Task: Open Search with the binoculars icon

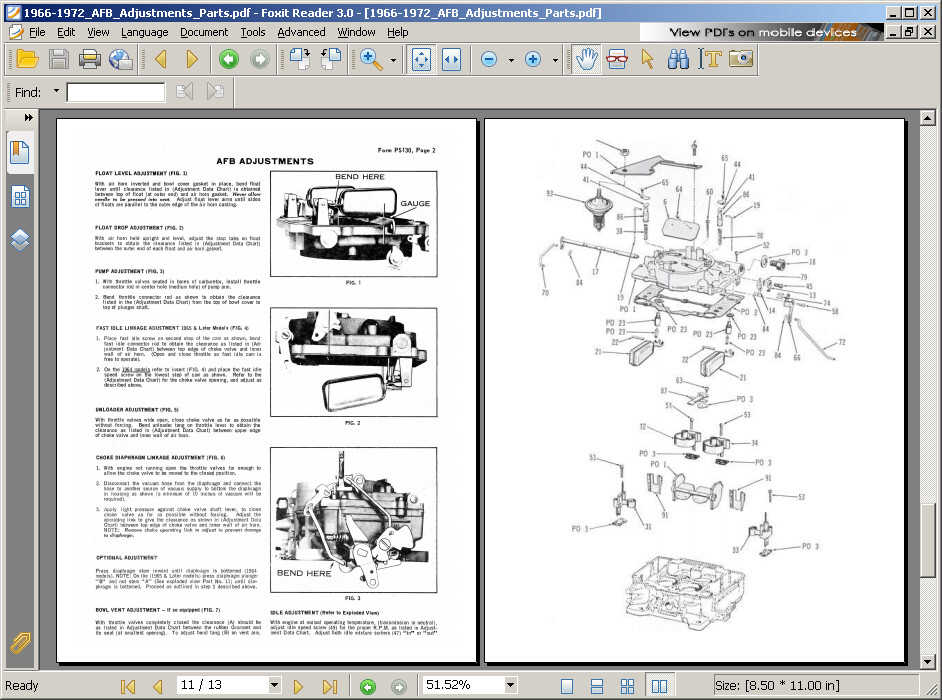Action: pos(678,59)
